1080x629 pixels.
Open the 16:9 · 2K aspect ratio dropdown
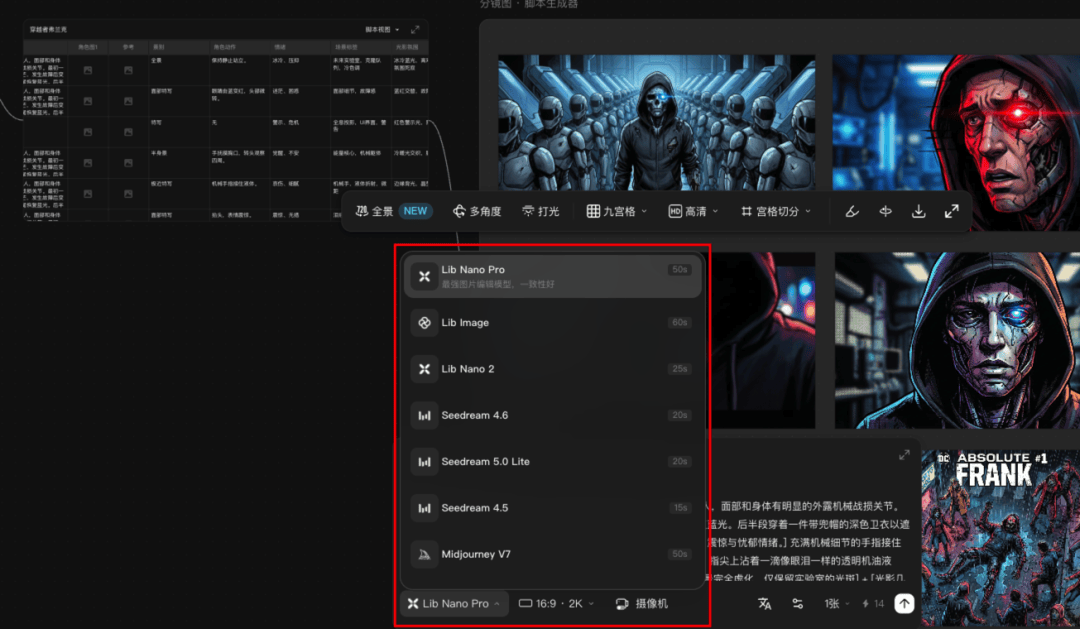(x=556, y=604)
